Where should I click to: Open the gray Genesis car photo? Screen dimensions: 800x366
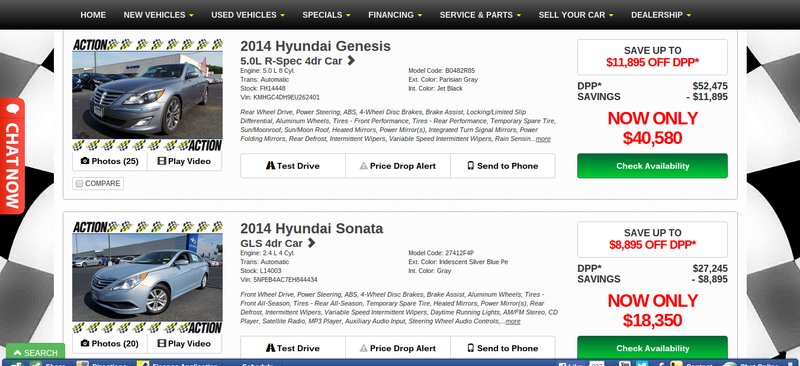[147, 95]
